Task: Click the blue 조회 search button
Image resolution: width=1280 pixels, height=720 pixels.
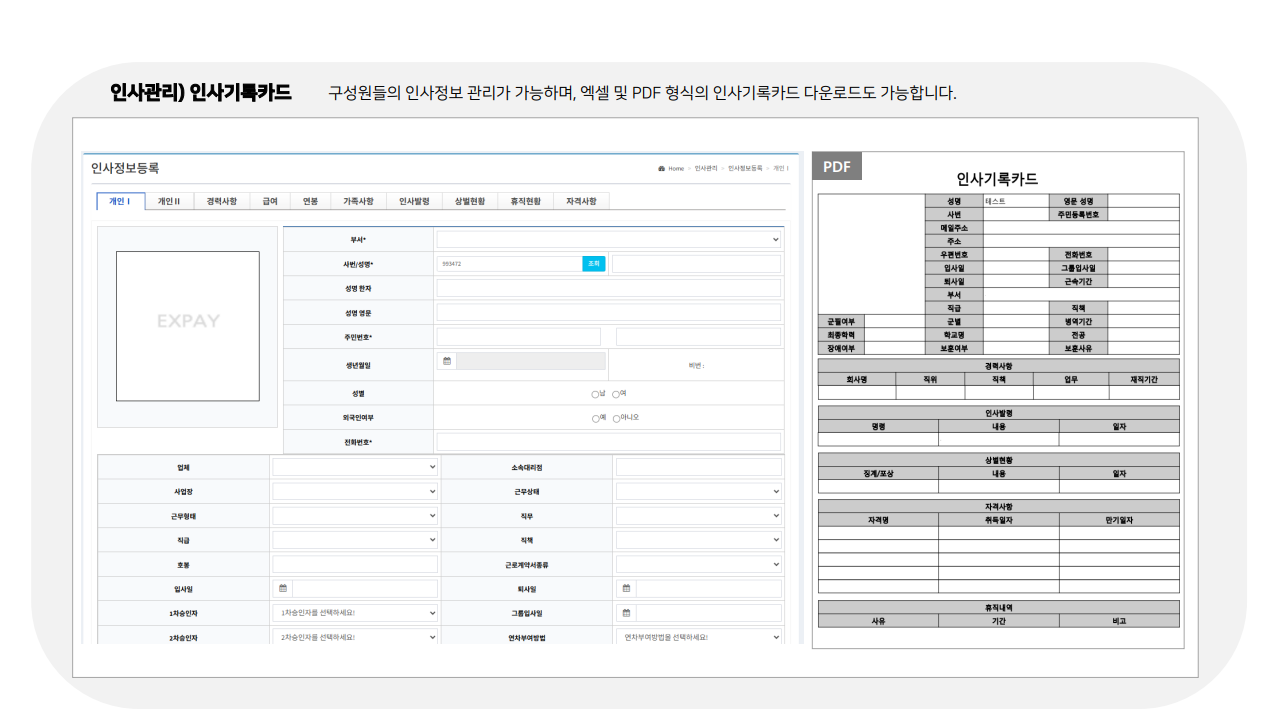Action: point(593,264)
